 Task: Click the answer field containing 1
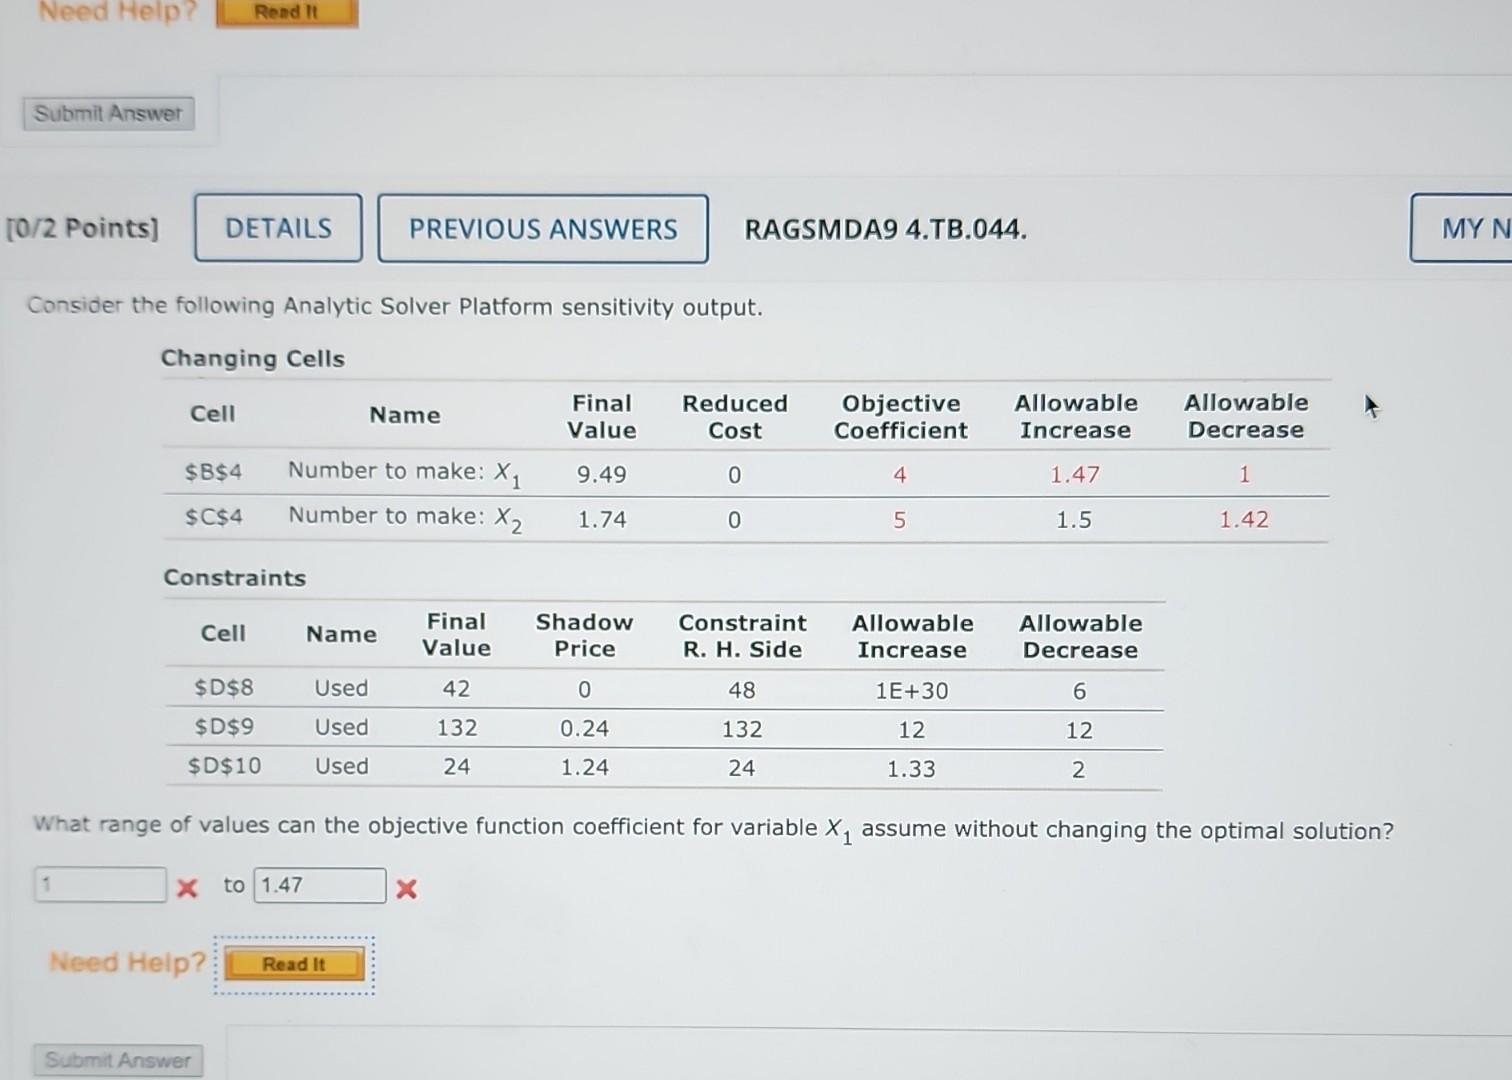(x=98, y=884)
